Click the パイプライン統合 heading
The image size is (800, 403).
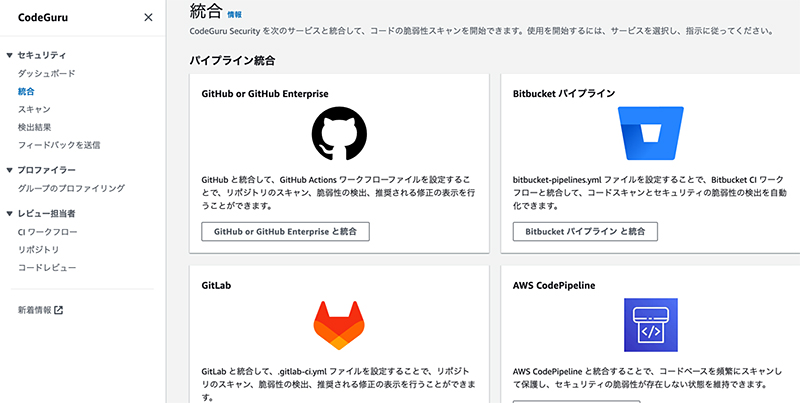[x=232, y=60]
